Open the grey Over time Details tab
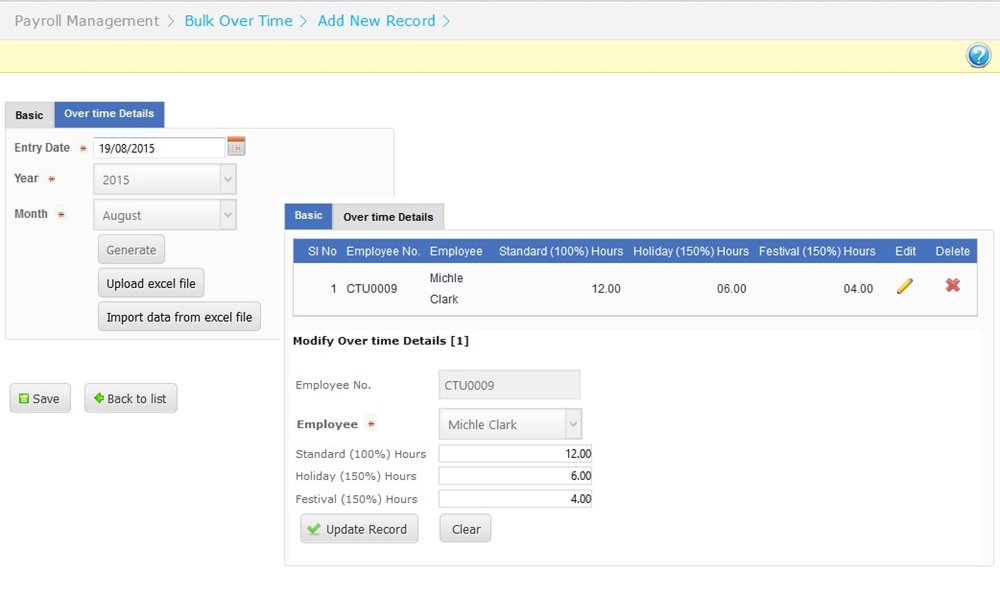 [x=388, y=217]
